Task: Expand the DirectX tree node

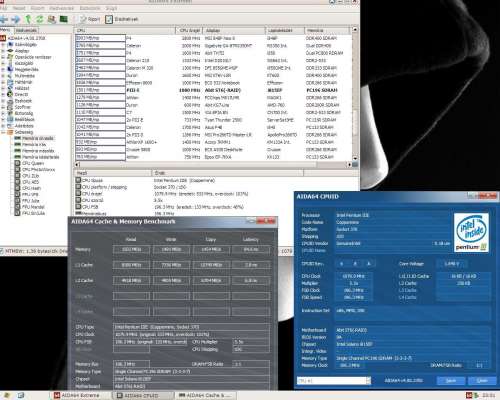Action: [x=3, y=94]
